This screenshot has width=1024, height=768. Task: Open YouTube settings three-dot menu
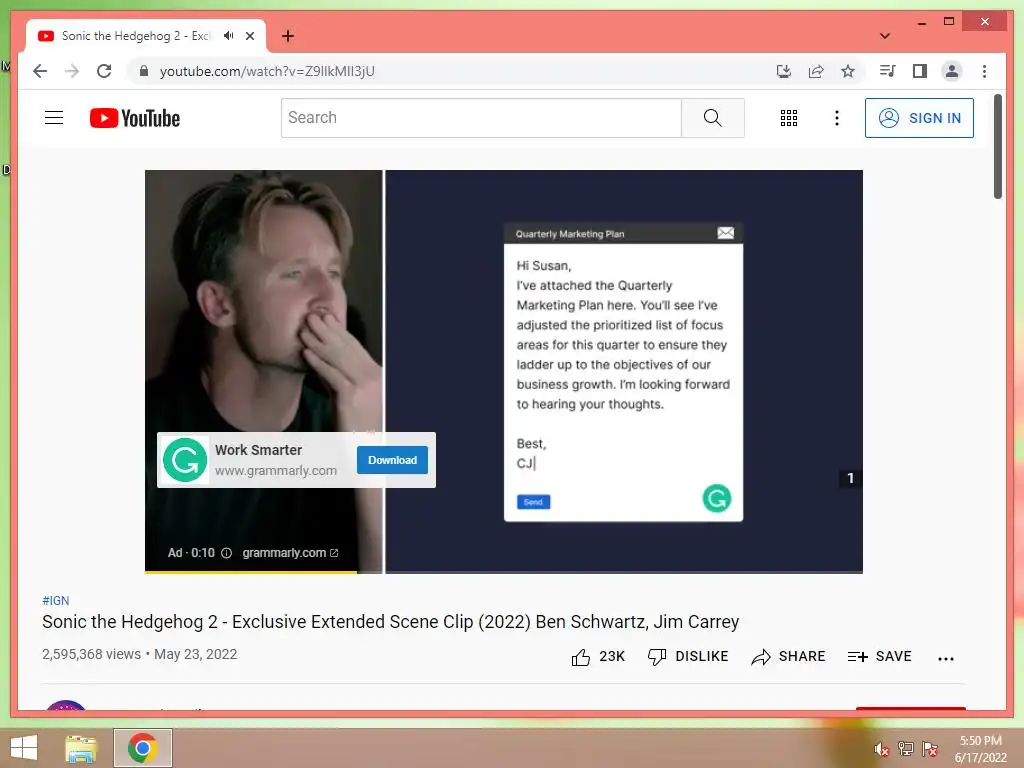837,118
